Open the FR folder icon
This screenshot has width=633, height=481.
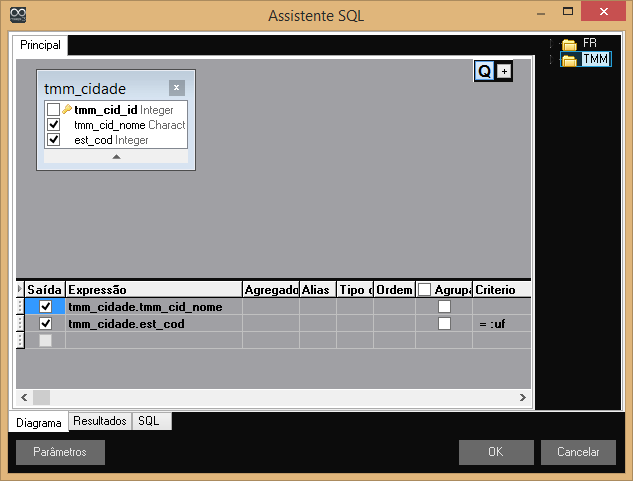pos(569,44)
